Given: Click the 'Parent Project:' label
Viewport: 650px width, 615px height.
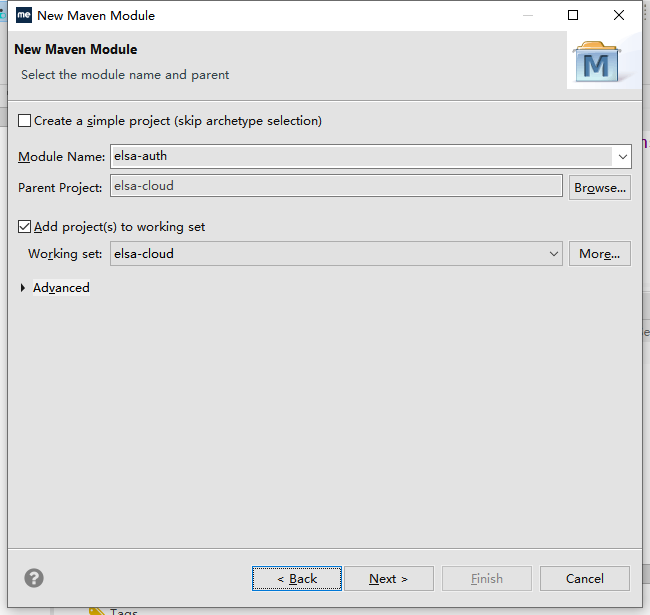Looking at the screenshot, I should click(x=60, y=188).
